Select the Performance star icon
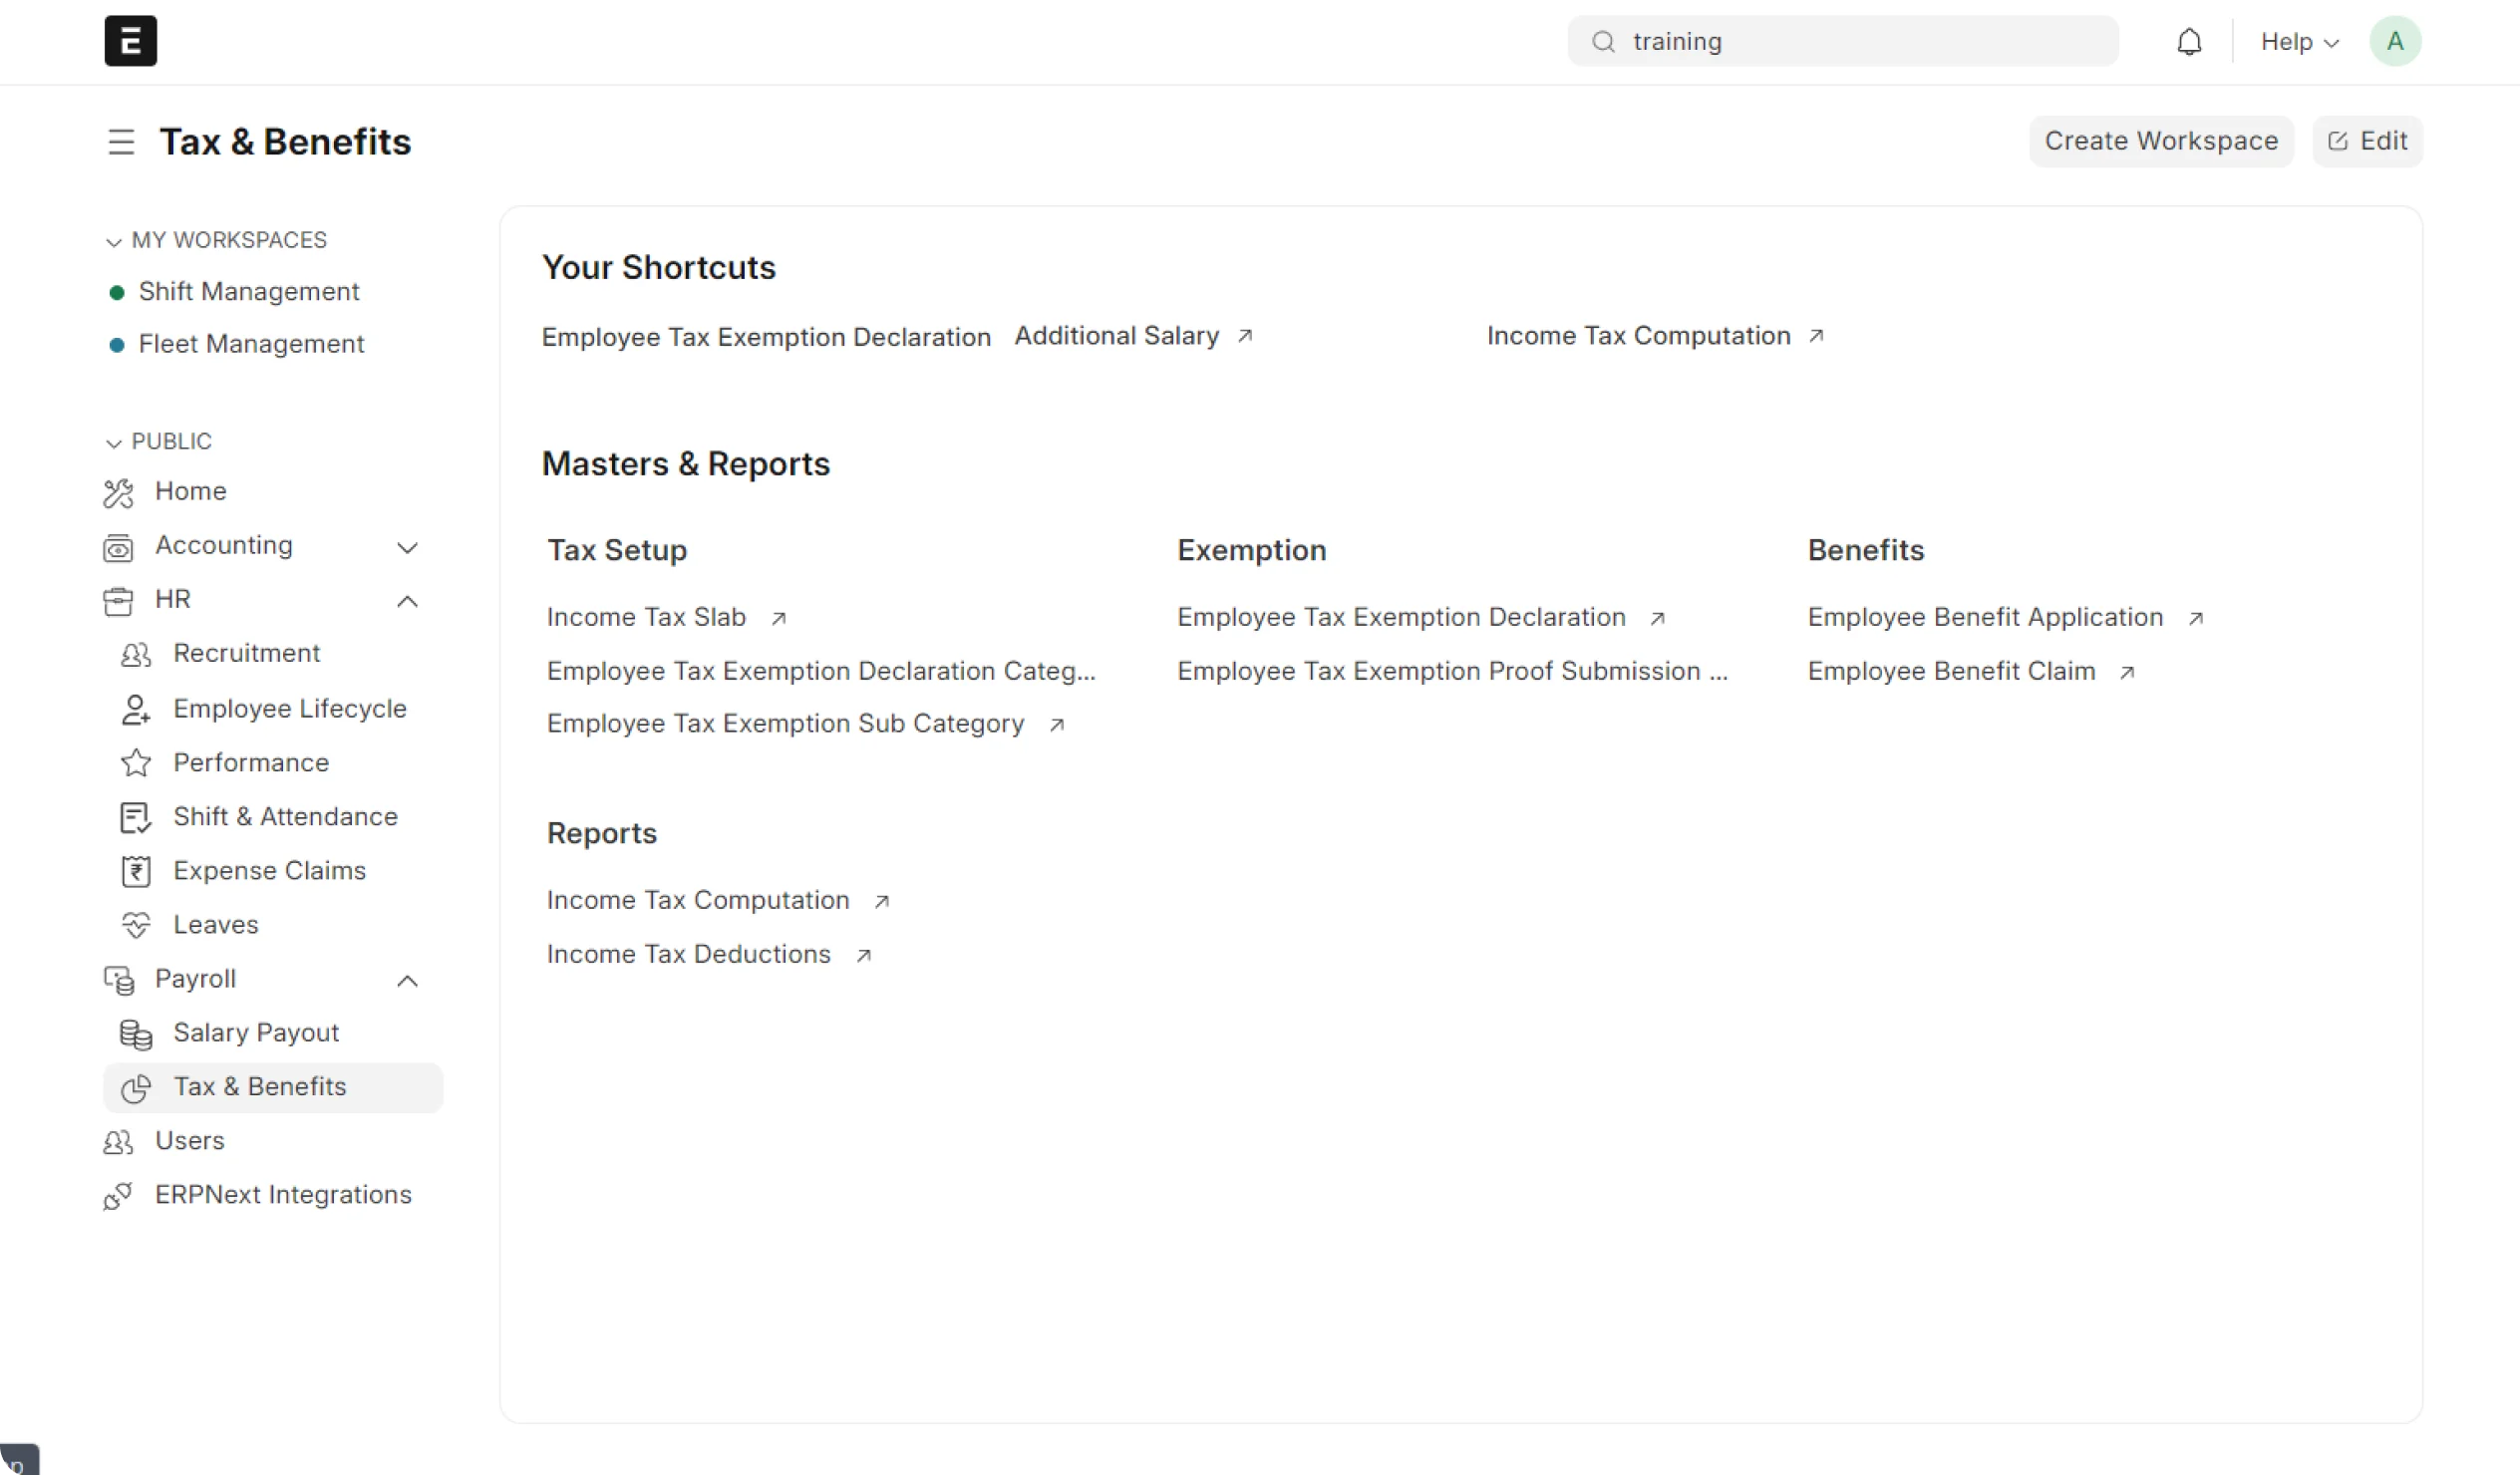 tap(135, 763)
